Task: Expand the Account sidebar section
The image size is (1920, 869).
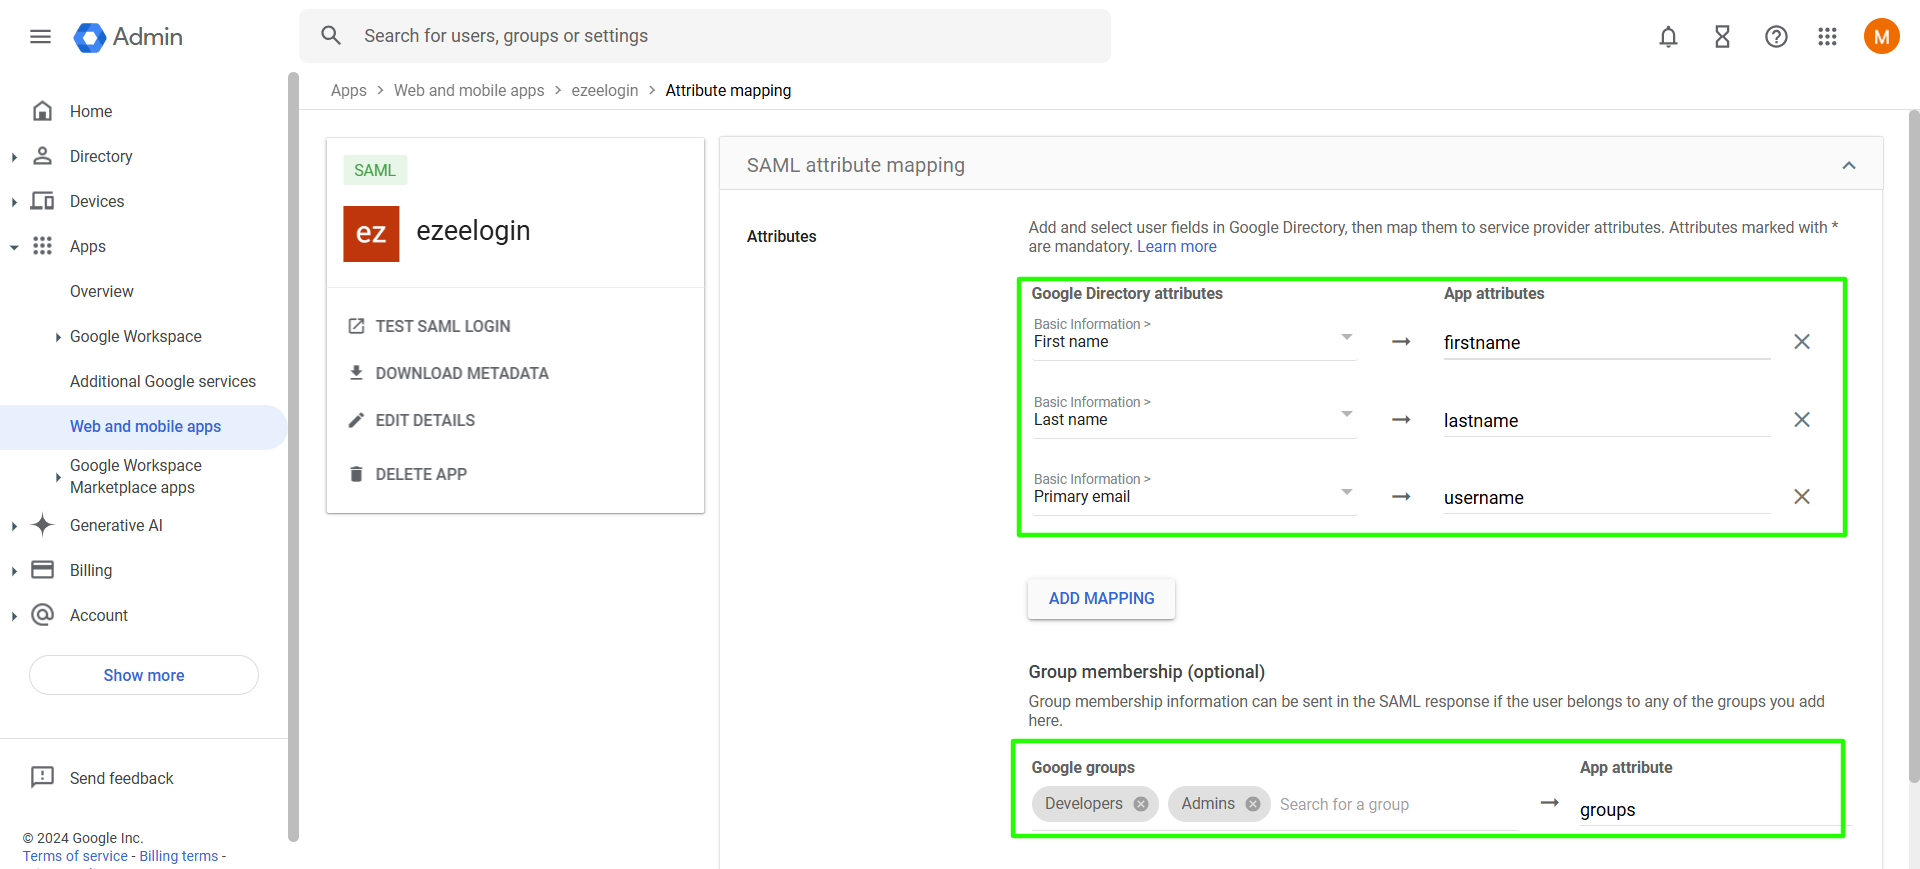Action: click(14, 616)
